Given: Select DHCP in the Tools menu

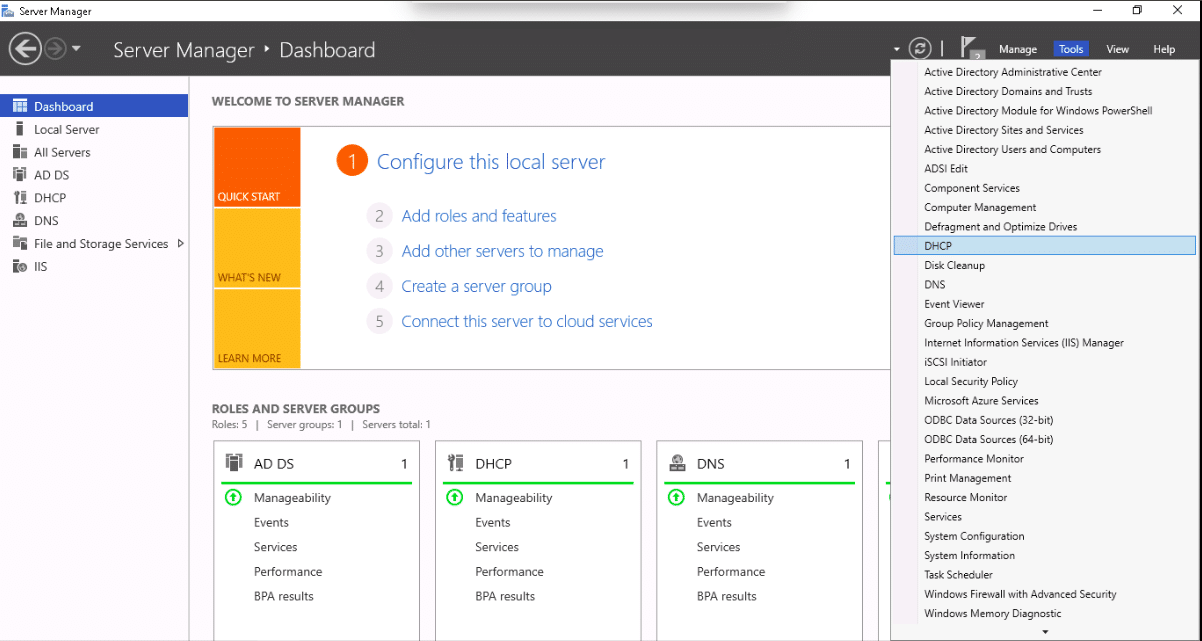Looking at the screenshot, I should pos(1044,246).
